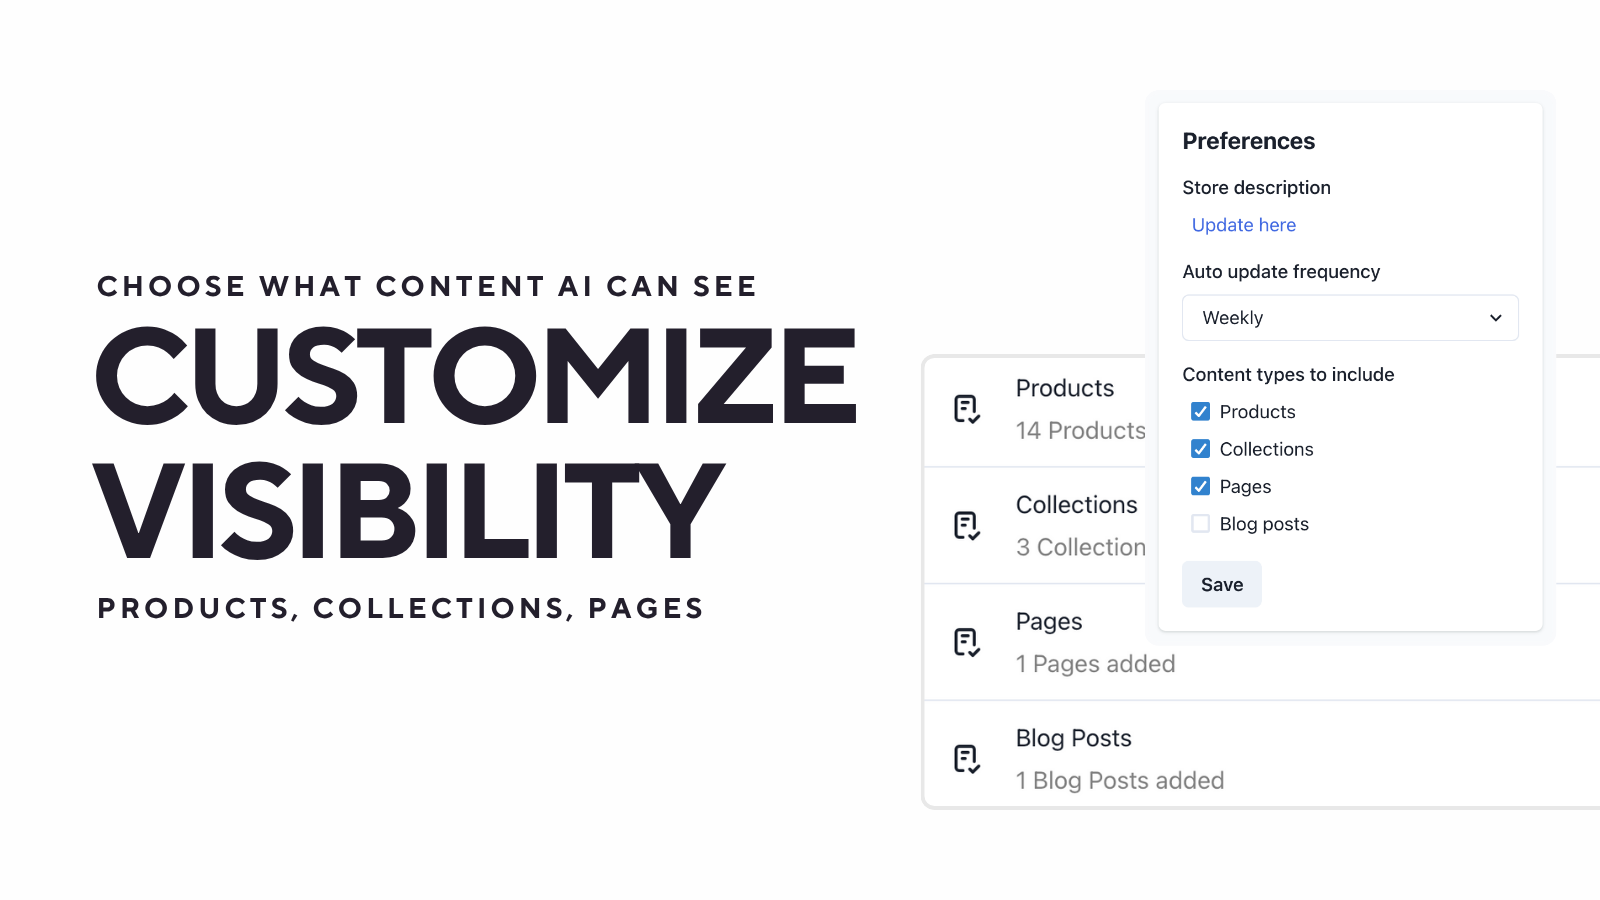Click the Collections checklist icon

point(966,526)
